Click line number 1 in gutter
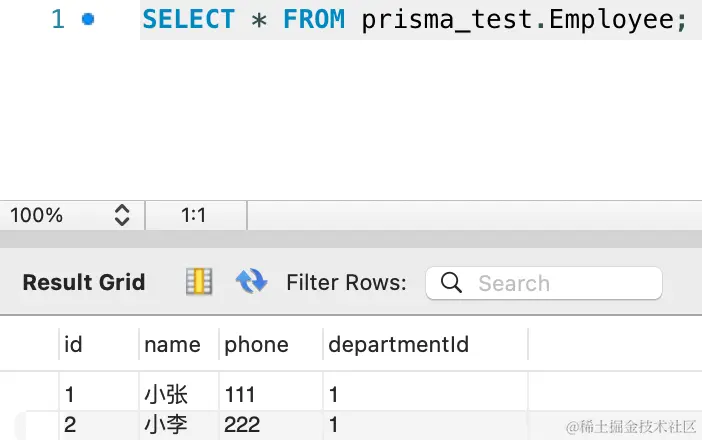The width and height of the screenshot is (702, 440). 58,19
